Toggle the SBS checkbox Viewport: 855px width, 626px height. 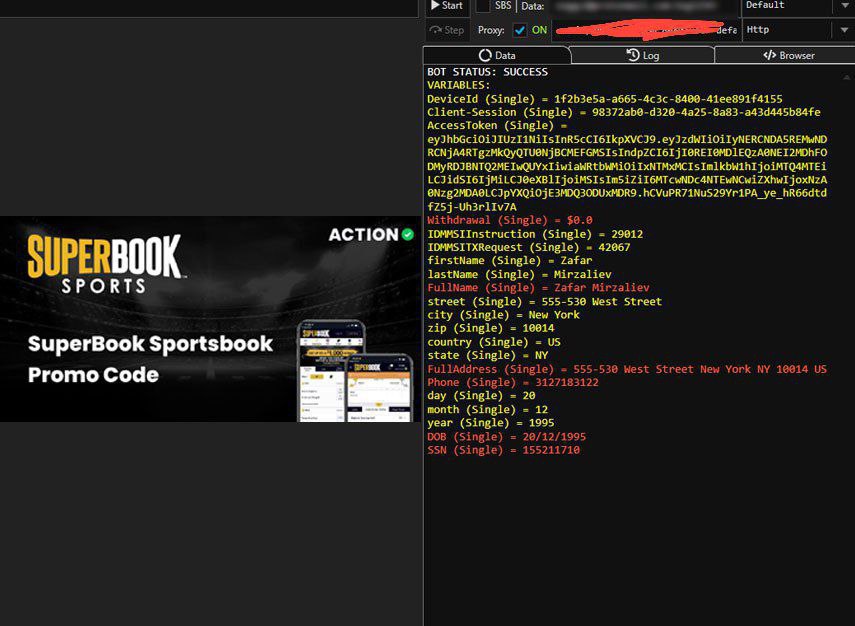tap(483, 5)
